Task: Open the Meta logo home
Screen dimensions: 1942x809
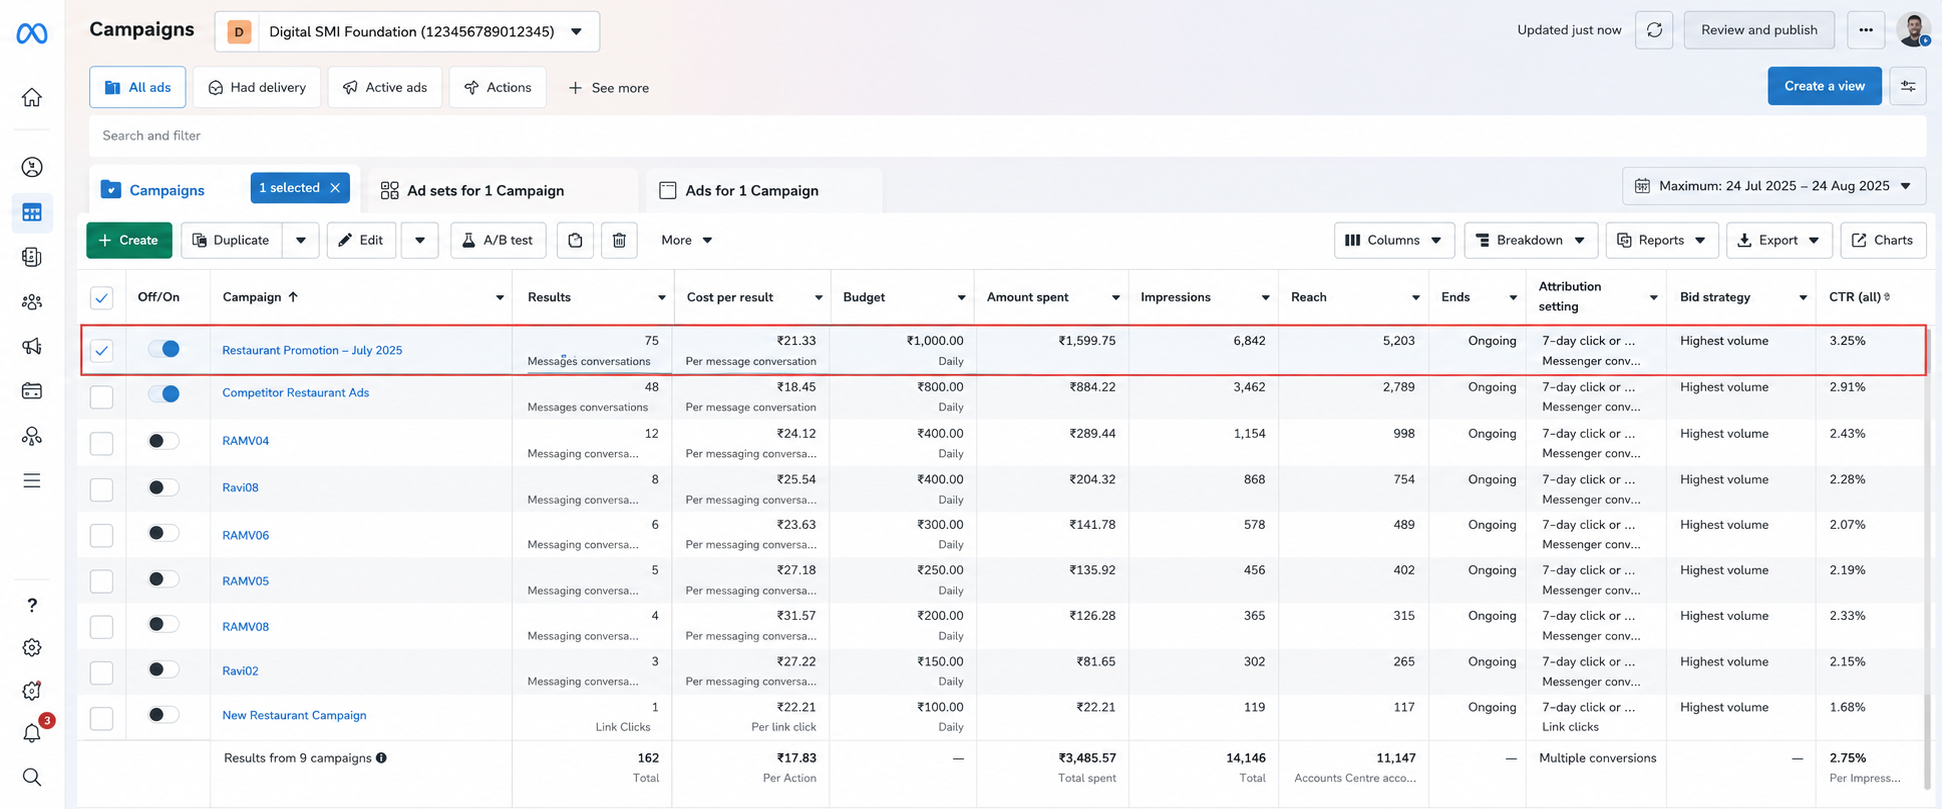Action: point(32,33)
